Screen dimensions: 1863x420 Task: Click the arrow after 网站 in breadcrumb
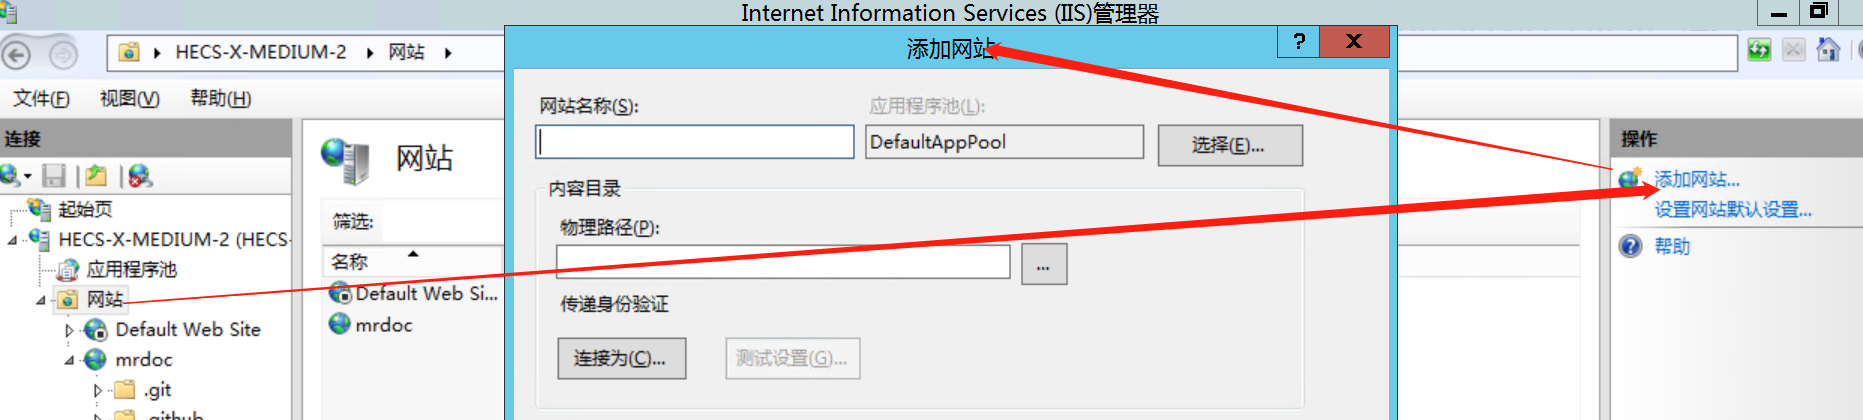(x=448, y=53)
